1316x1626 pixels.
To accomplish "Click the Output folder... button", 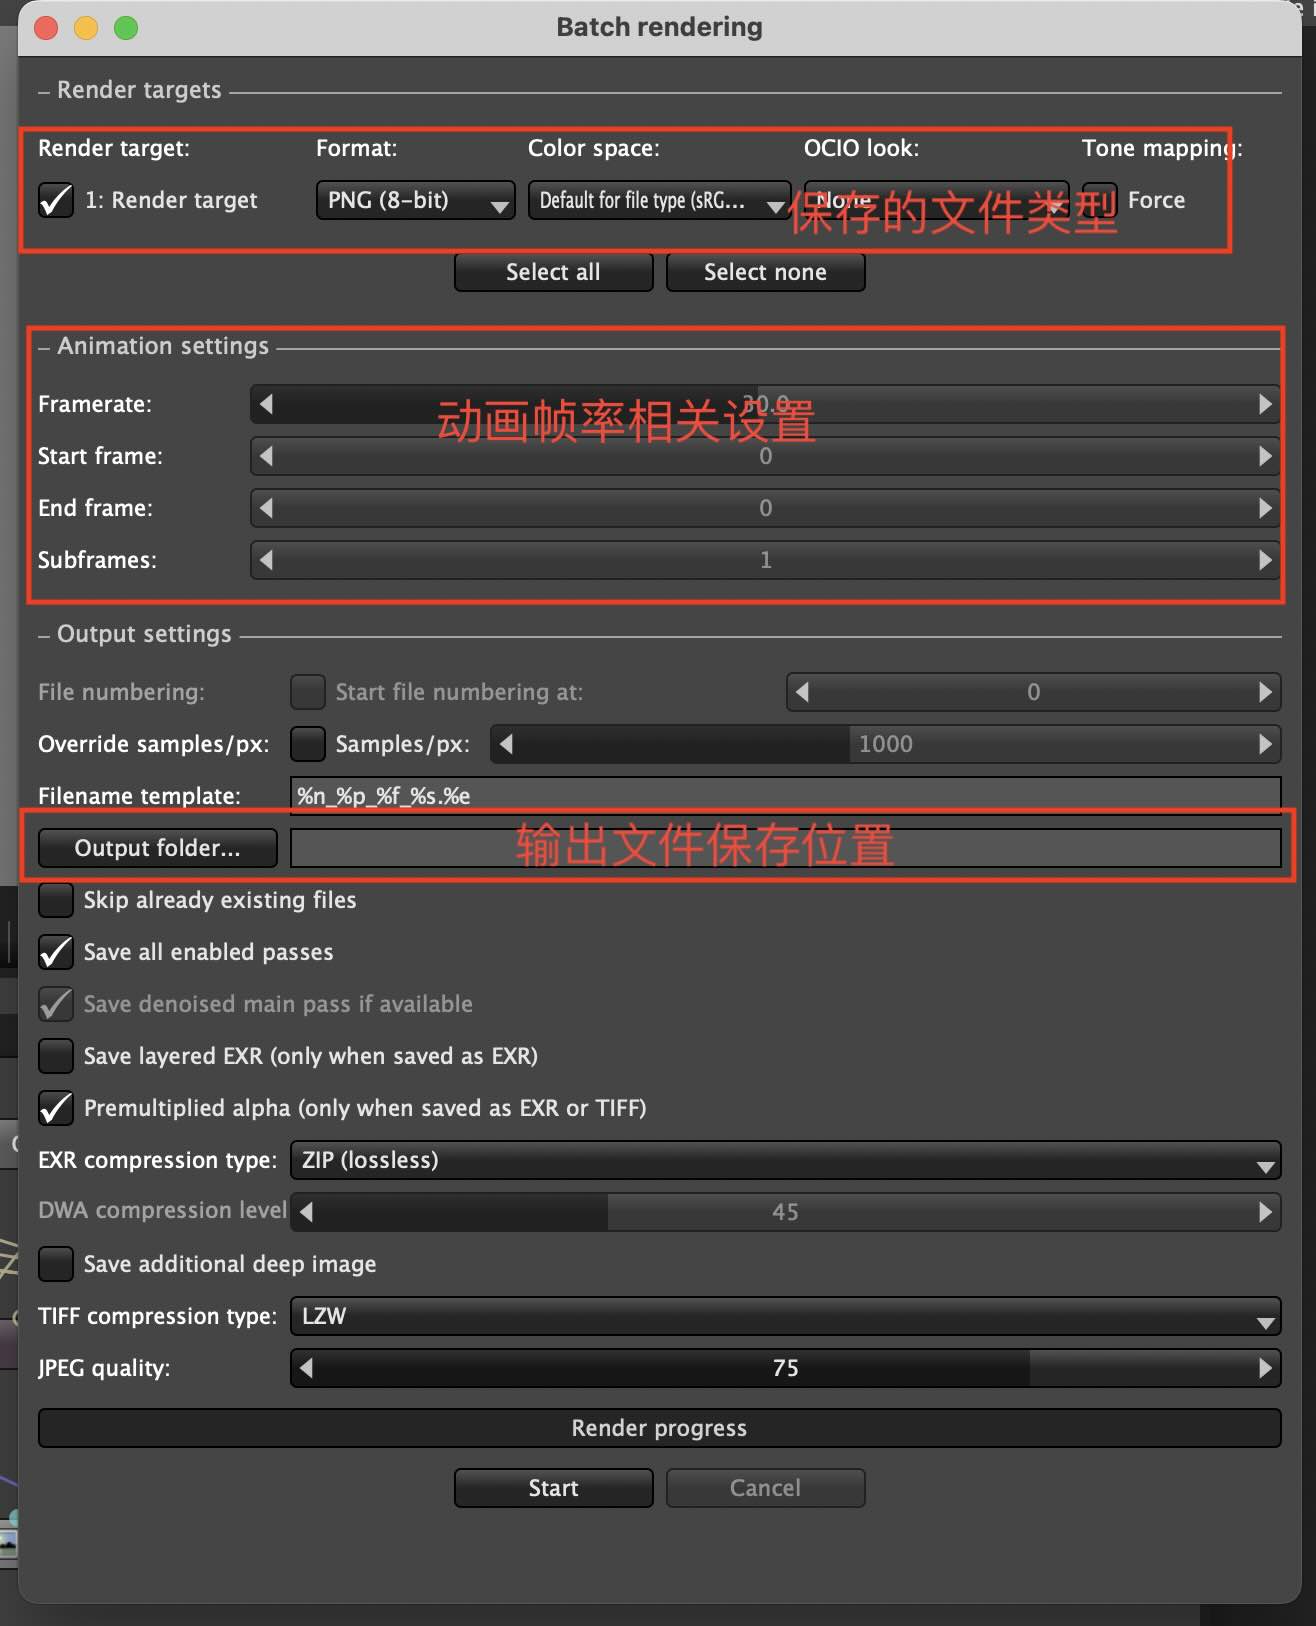I will pos(157,848).
